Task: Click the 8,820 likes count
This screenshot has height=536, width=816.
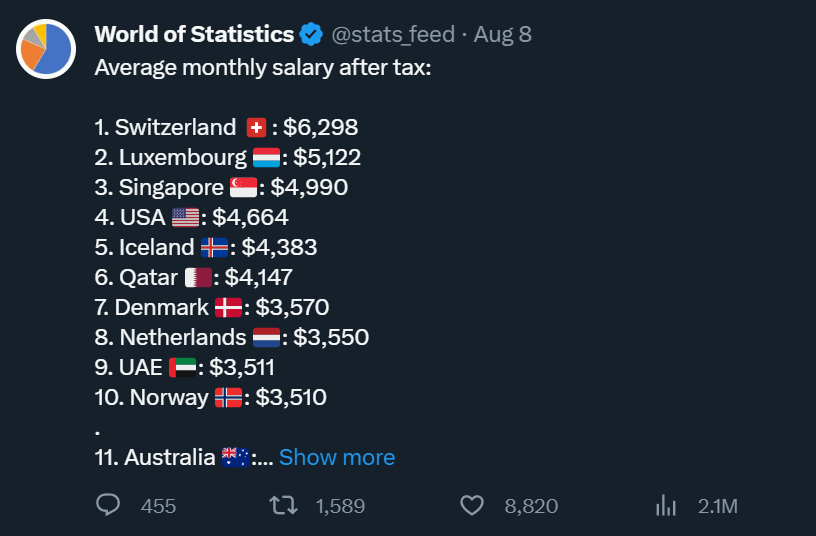Action: click(531, 506)
